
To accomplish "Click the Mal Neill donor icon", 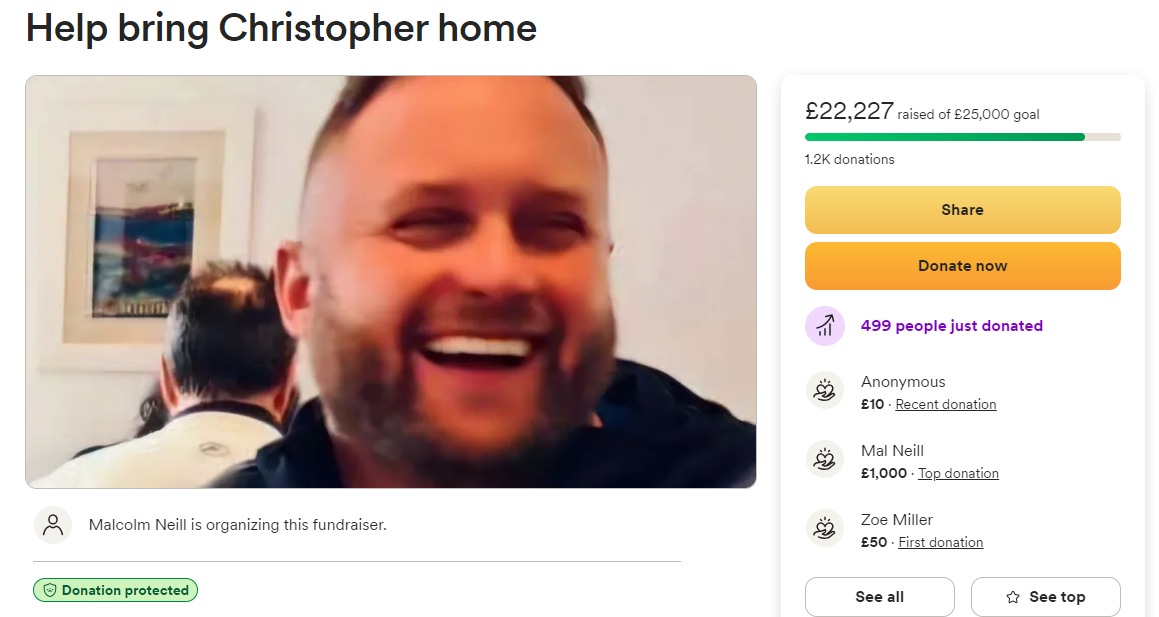I will 825,460.
